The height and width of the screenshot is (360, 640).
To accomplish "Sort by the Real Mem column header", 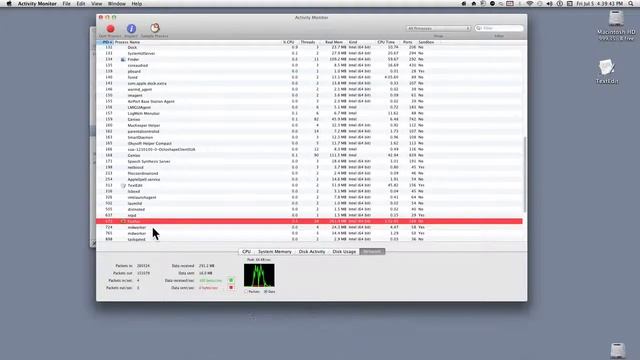I will pos(333,42).
